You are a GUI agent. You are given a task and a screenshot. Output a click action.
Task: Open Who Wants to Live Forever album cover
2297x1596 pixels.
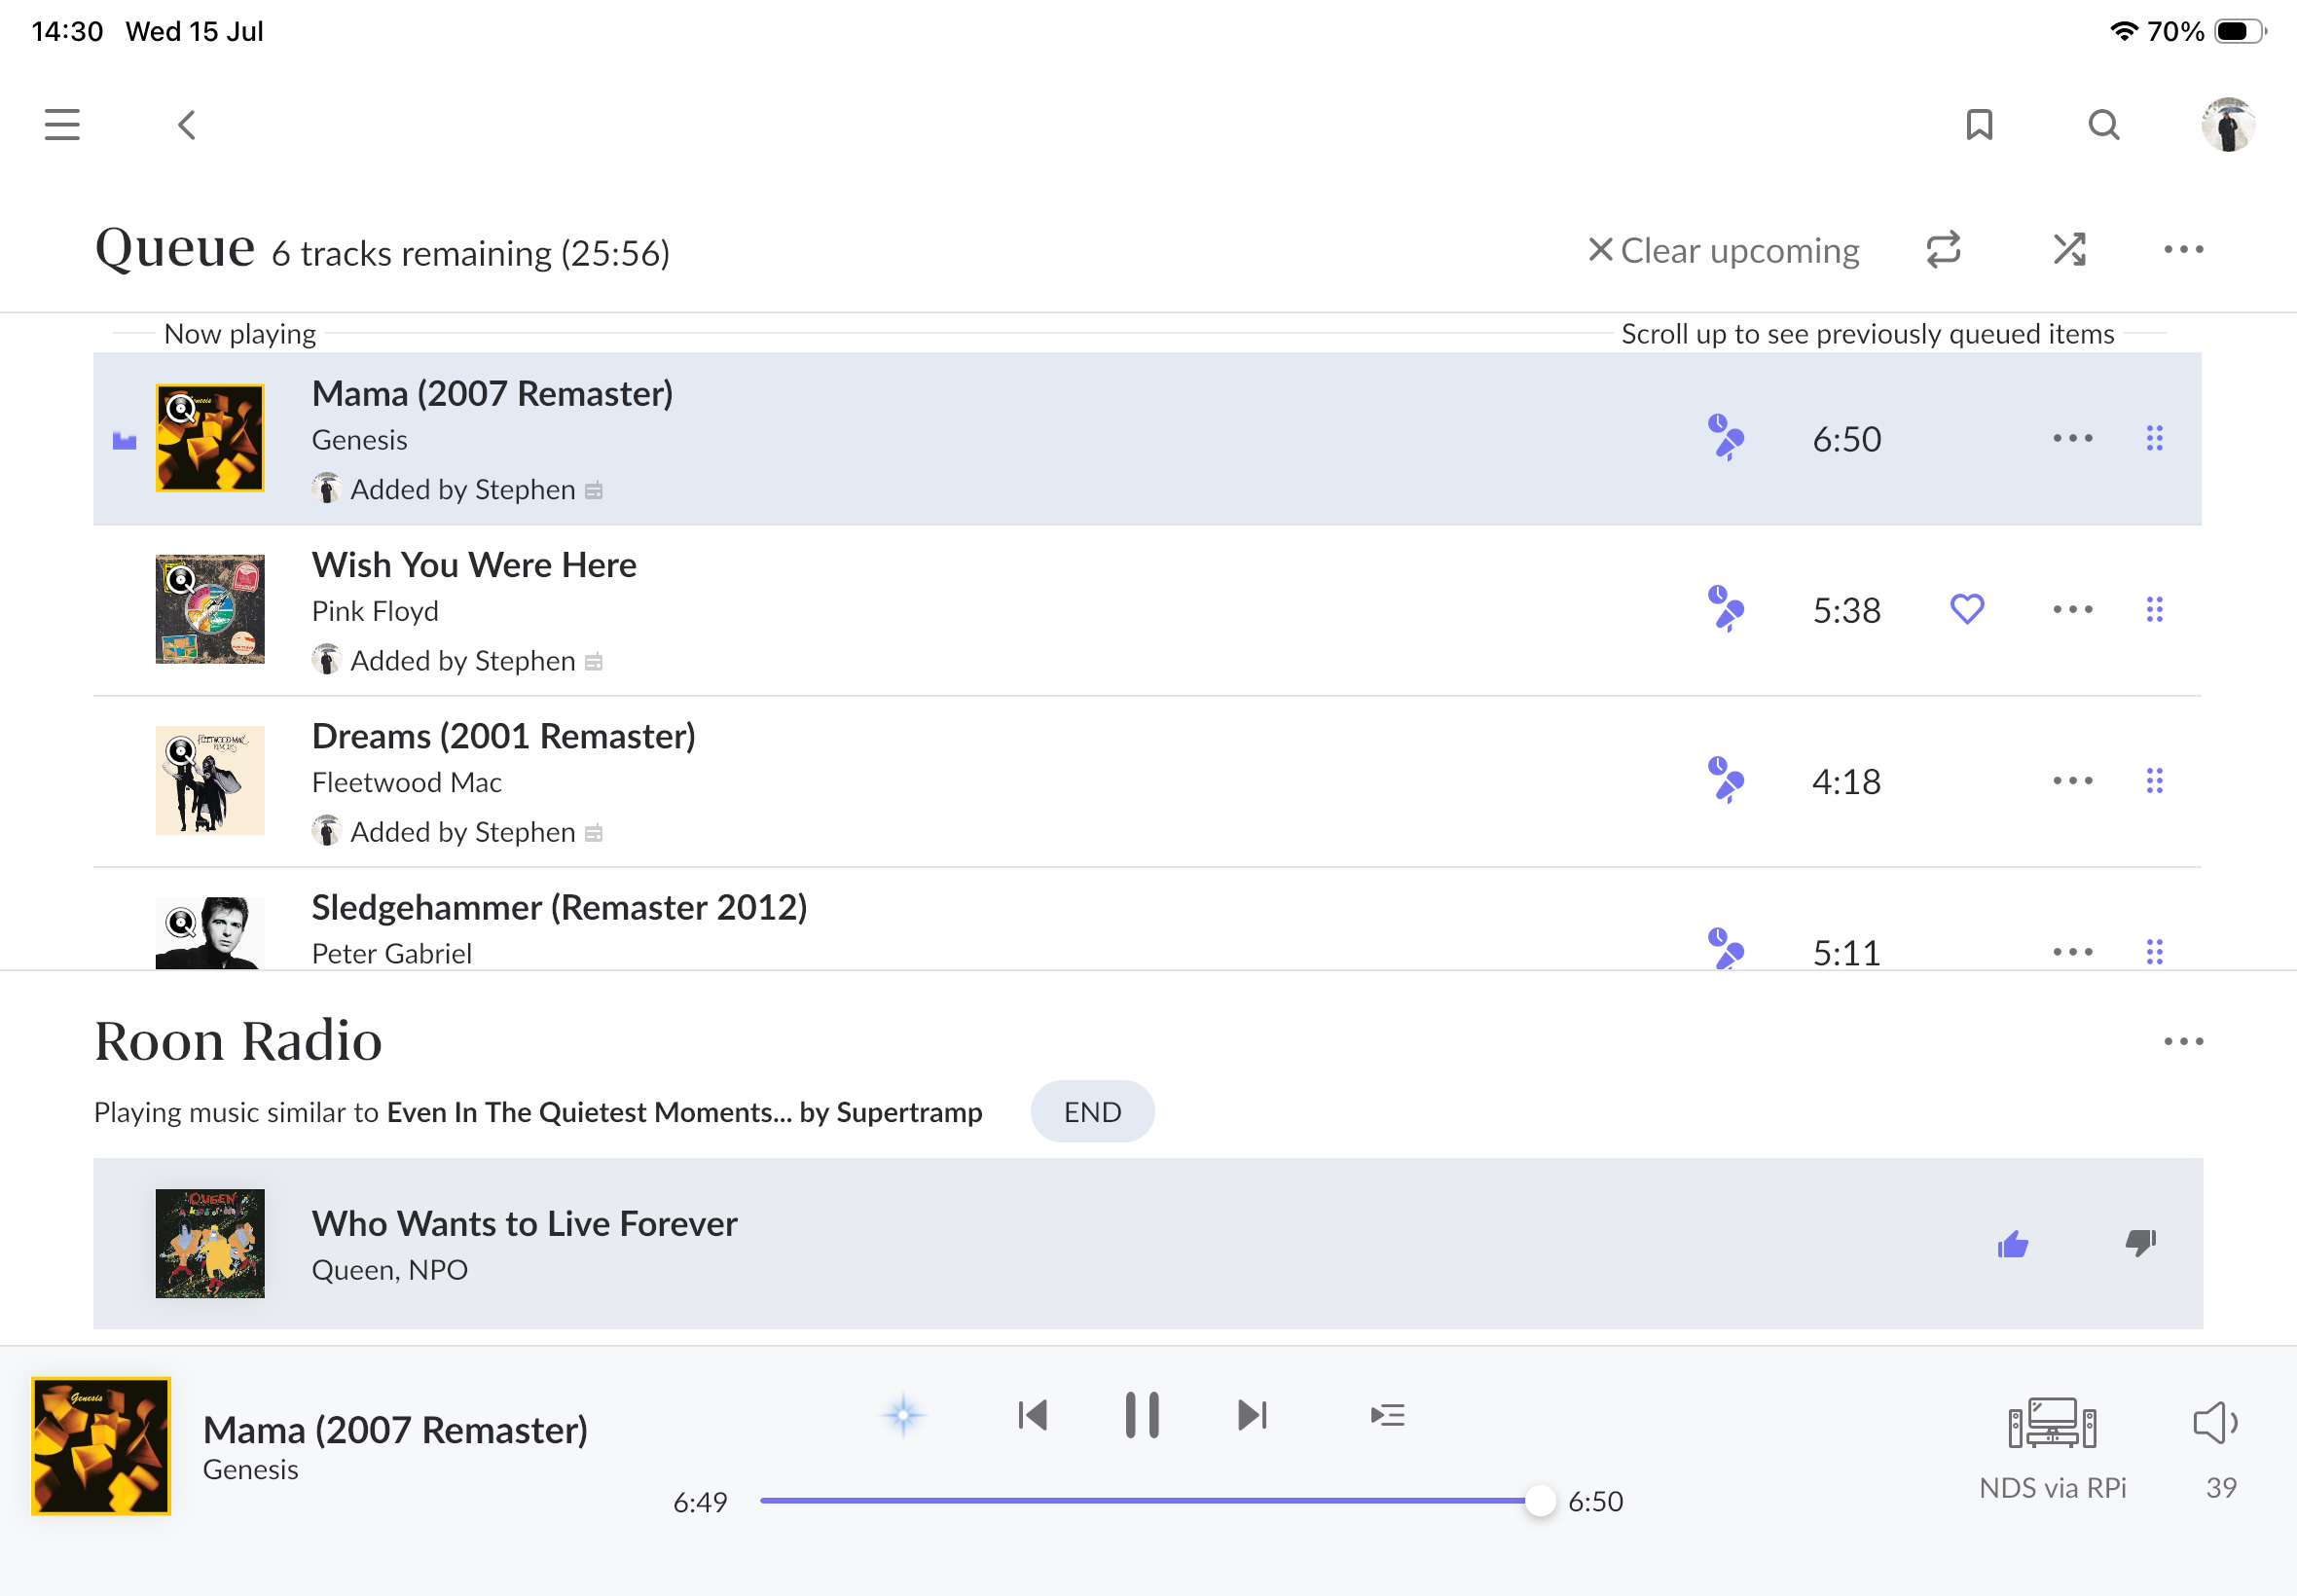(210, 1243)
